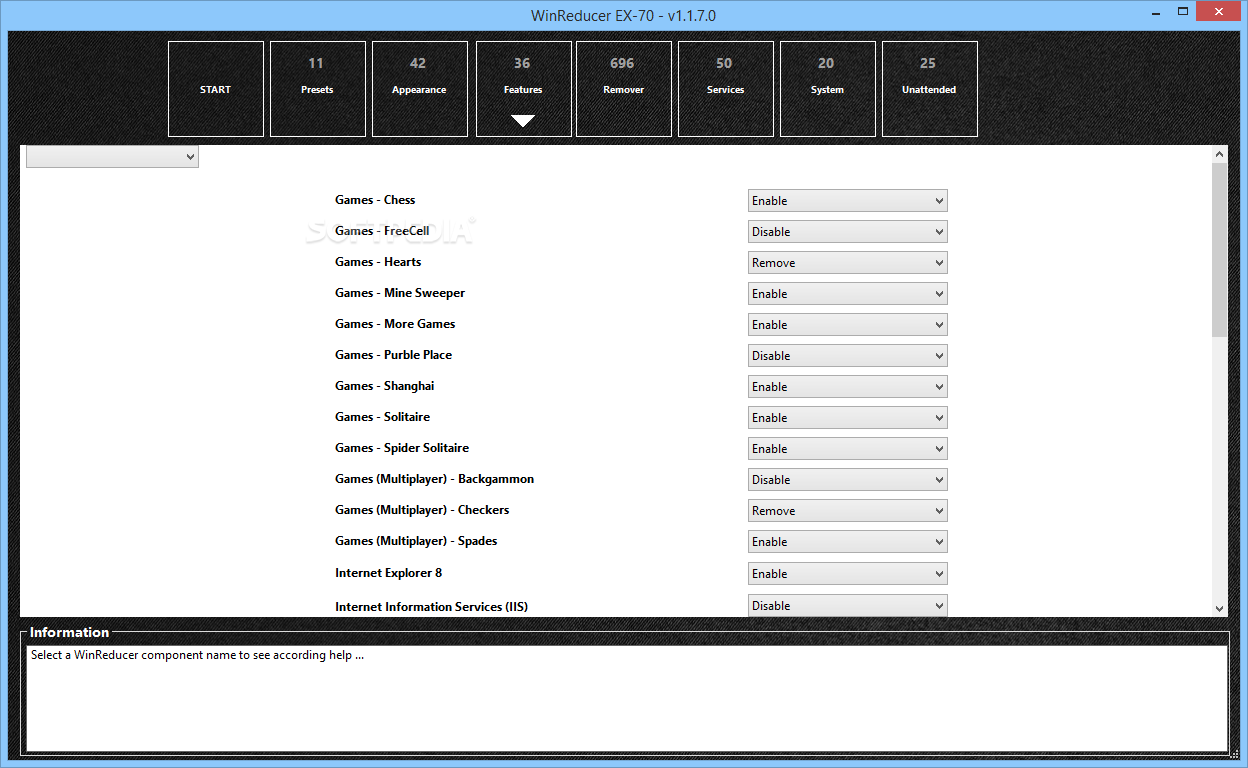Open the Games - More Games dropdown
The height and width of the screenshot is (768, 1248).
pyautogui.click(x=848, y=325)
